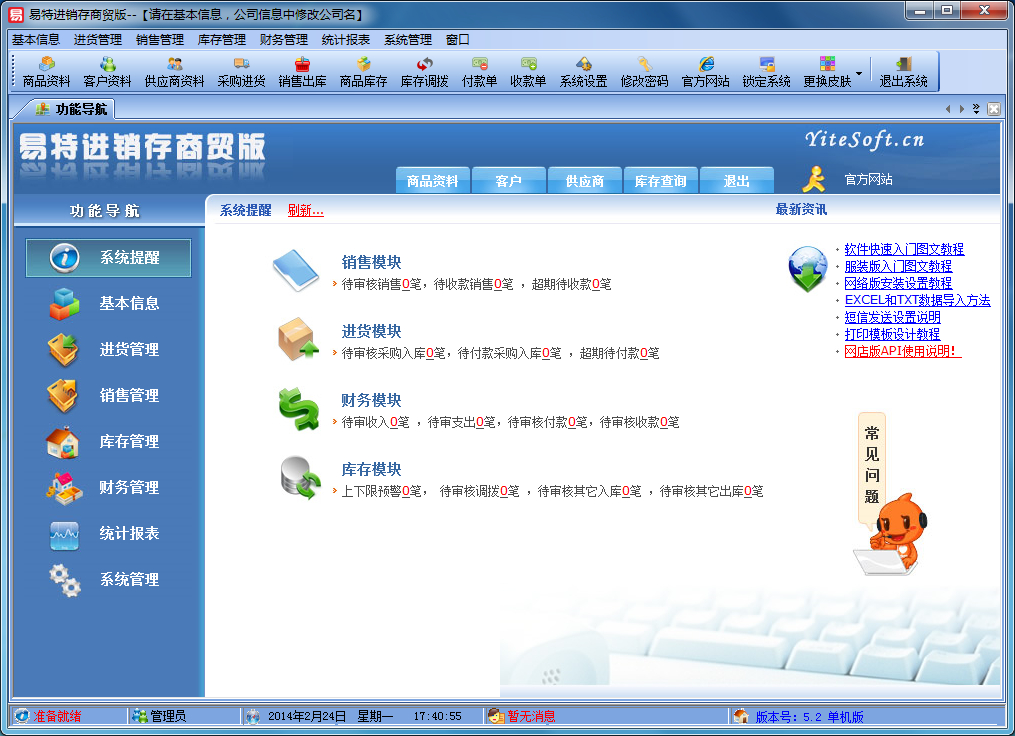Open the 财务管理 menu
This screenshot has height=736, width=1015.
(284, 39)
